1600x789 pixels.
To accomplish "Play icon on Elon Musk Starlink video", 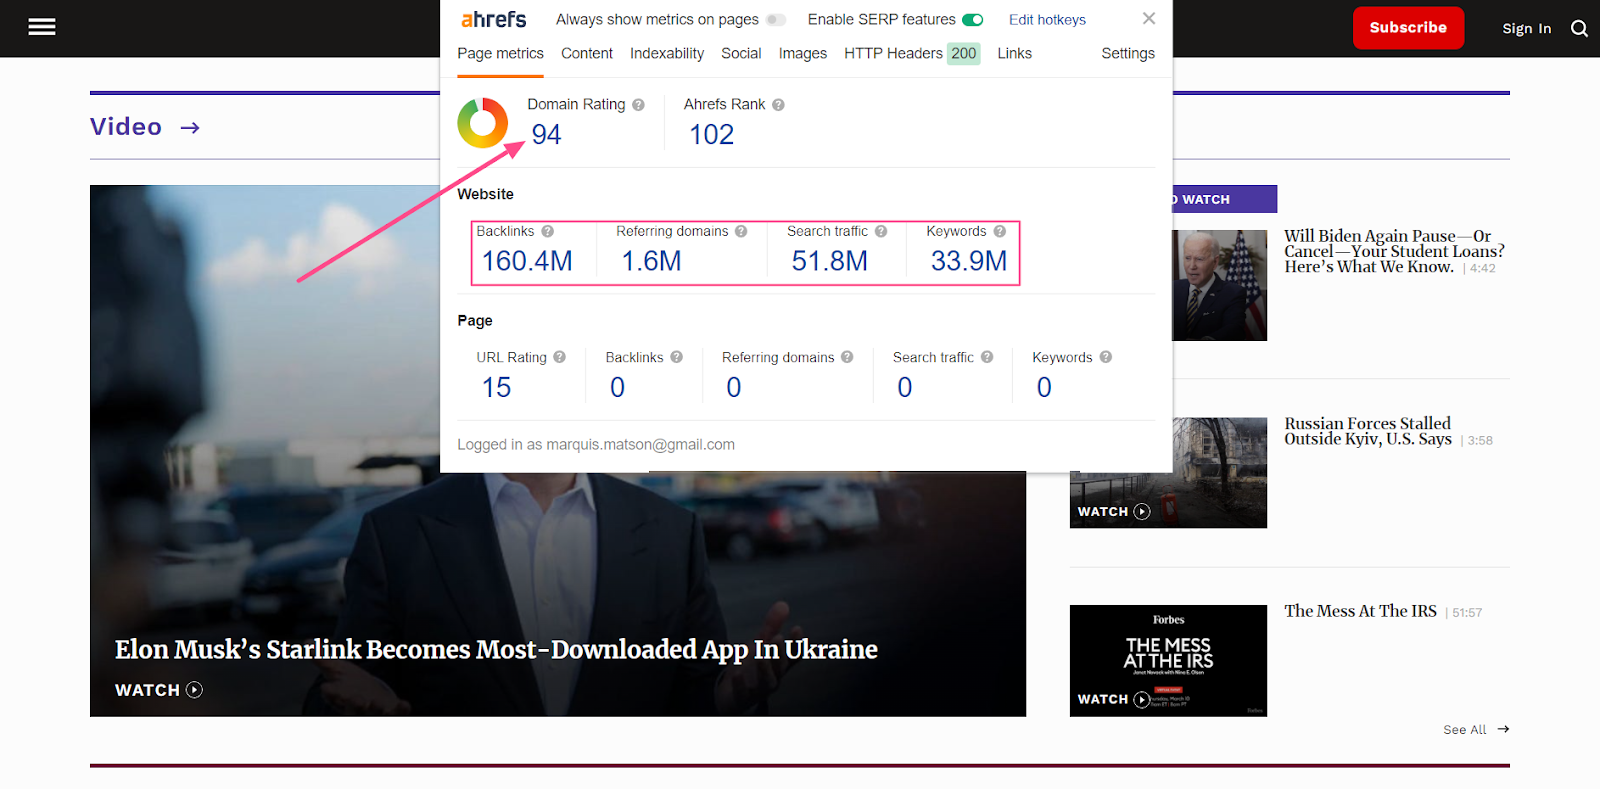I will pos(195,690).
